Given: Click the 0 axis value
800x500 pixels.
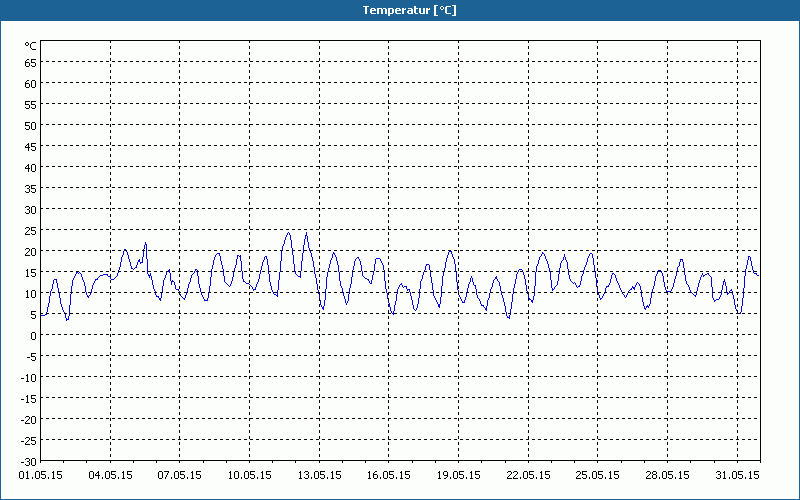Looking at the screenshot, I should click(x=34, y=336).
